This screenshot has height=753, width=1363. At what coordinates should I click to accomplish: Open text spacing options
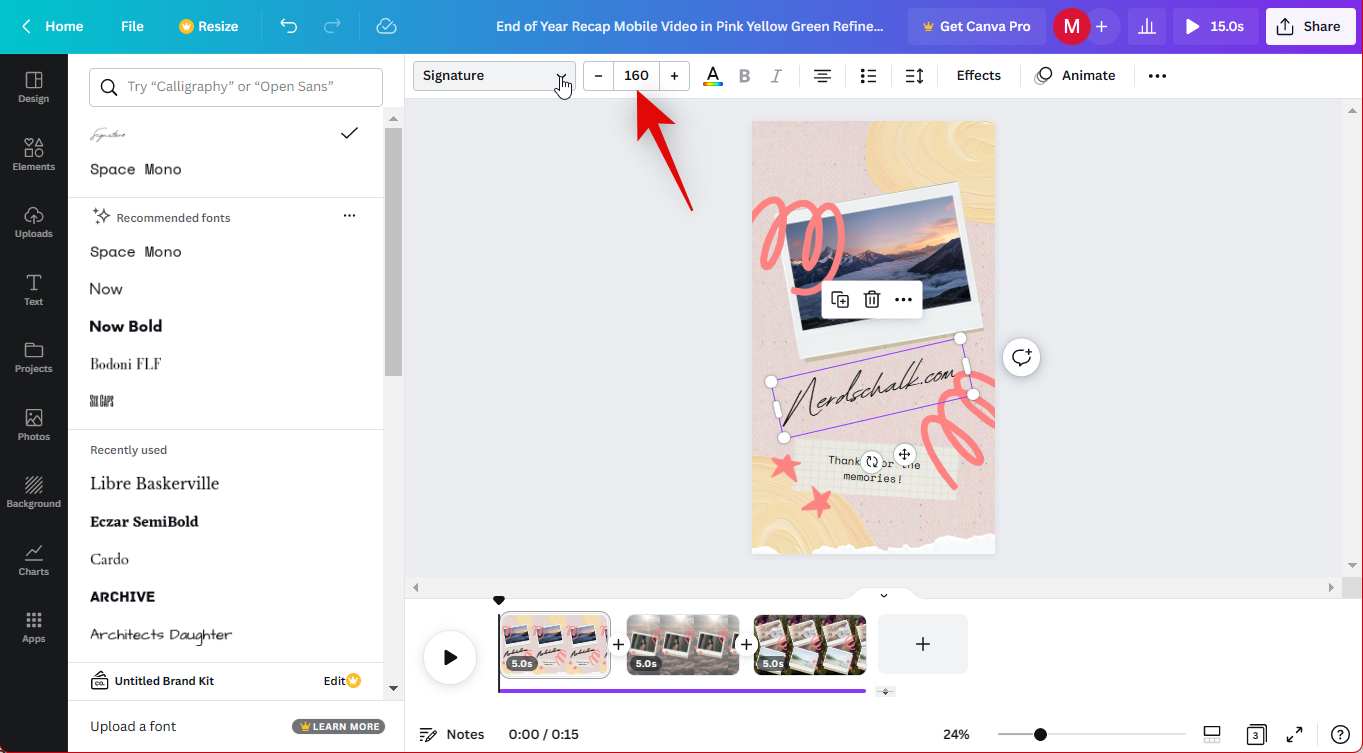click(914, 76)
